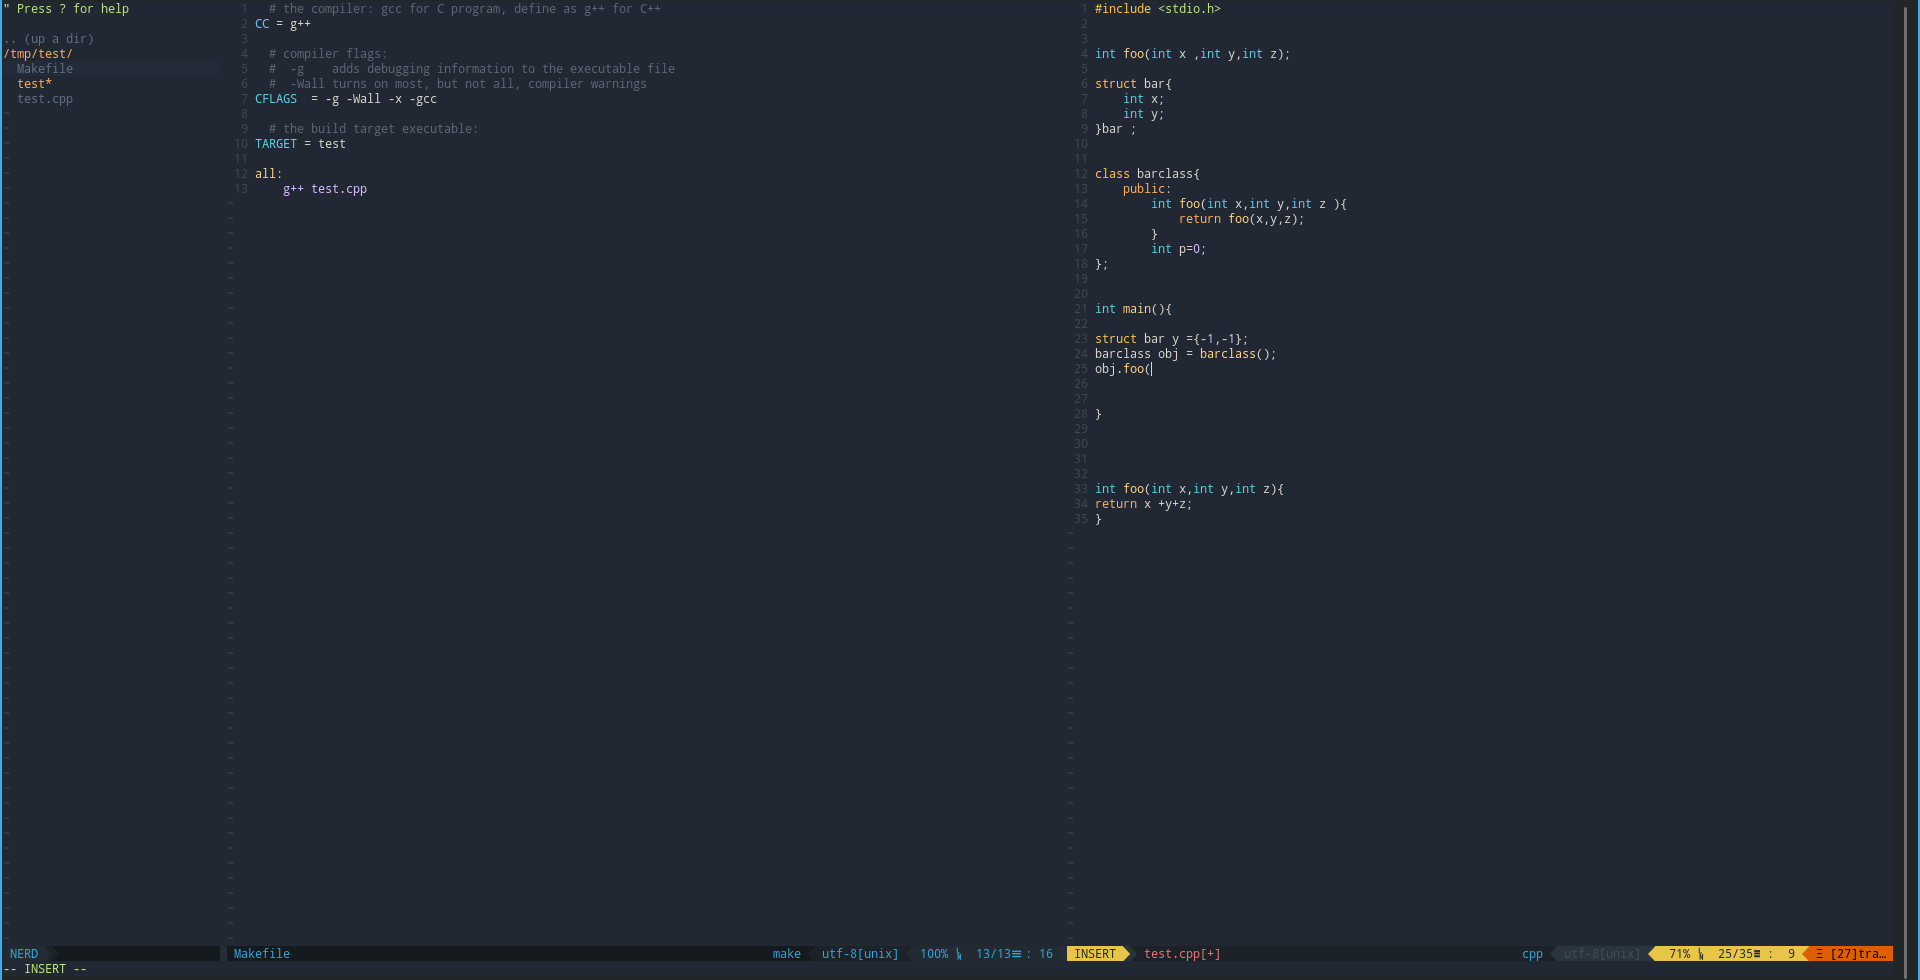Image resolution: width=1920 pixels, height=980 pixels.
Task: Click the make filetype indicator for Makefile
Action: click(x=786, y=953)
